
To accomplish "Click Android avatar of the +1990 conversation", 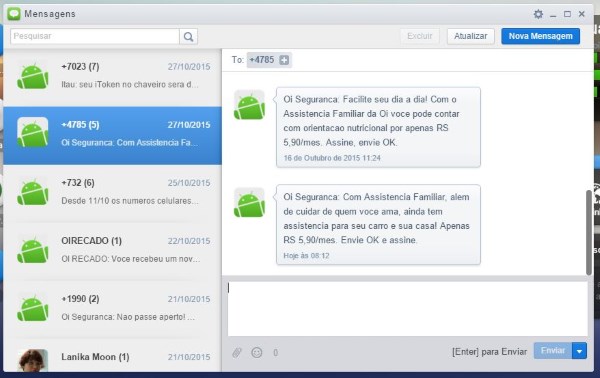I will (33, 308).
